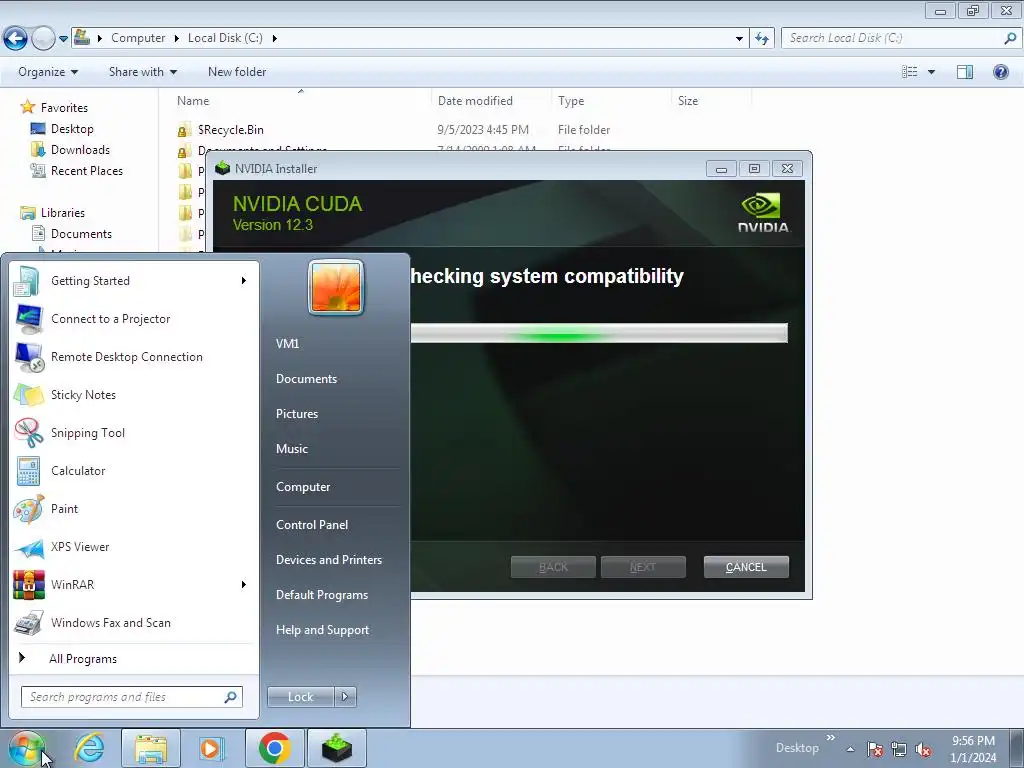This screenshot has width=1024, height=768.
Task: Click the Change your view icon
Action: pyautogui.click(x=910, y=72)
